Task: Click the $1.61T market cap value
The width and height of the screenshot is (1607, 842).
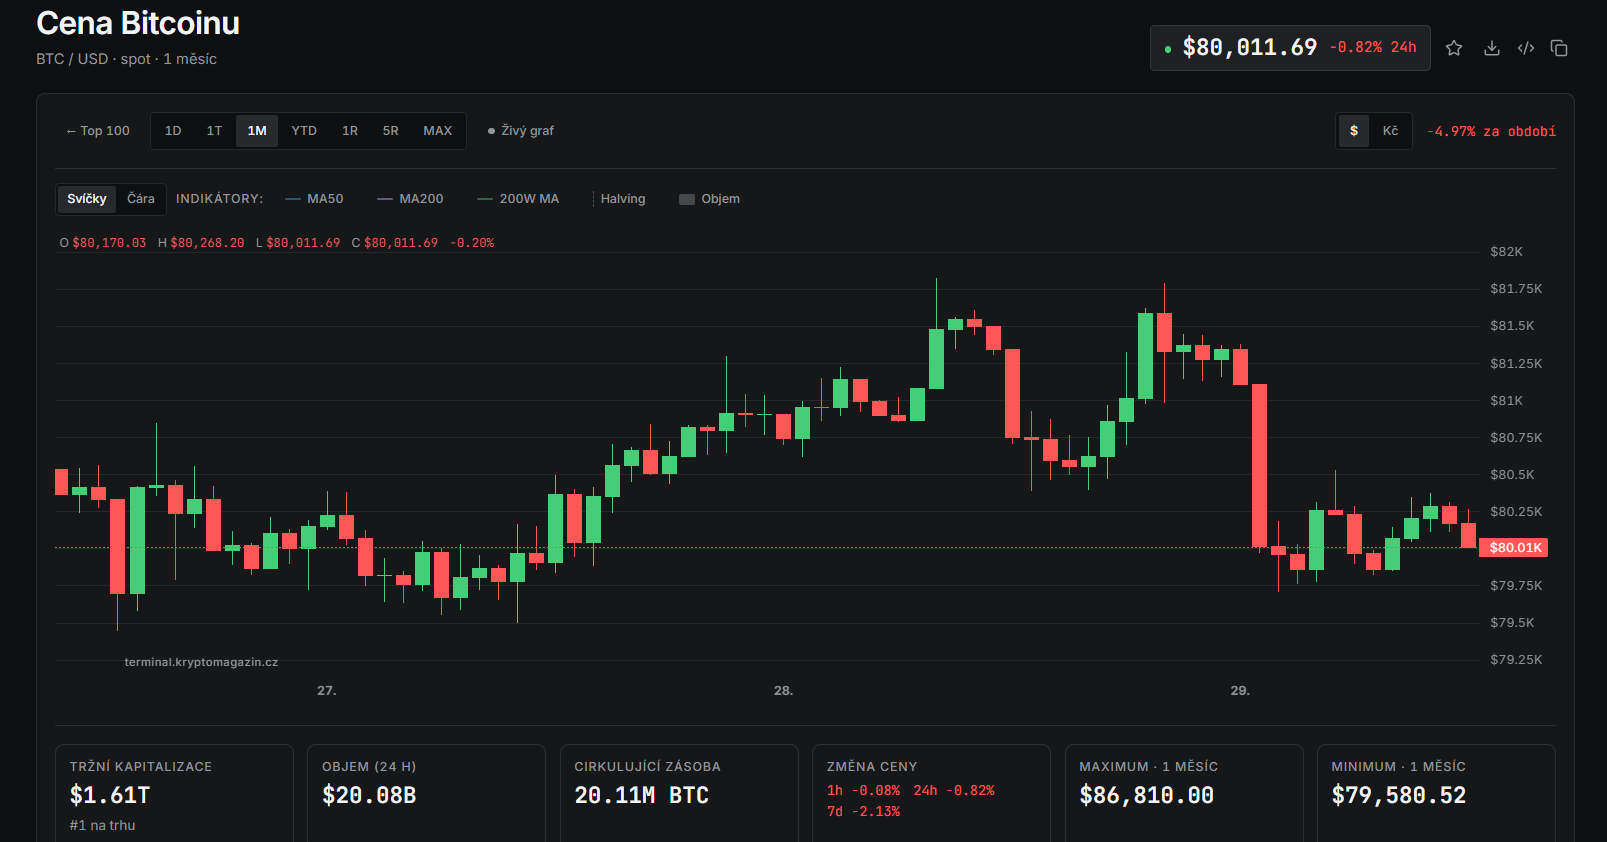Action: 110,795
